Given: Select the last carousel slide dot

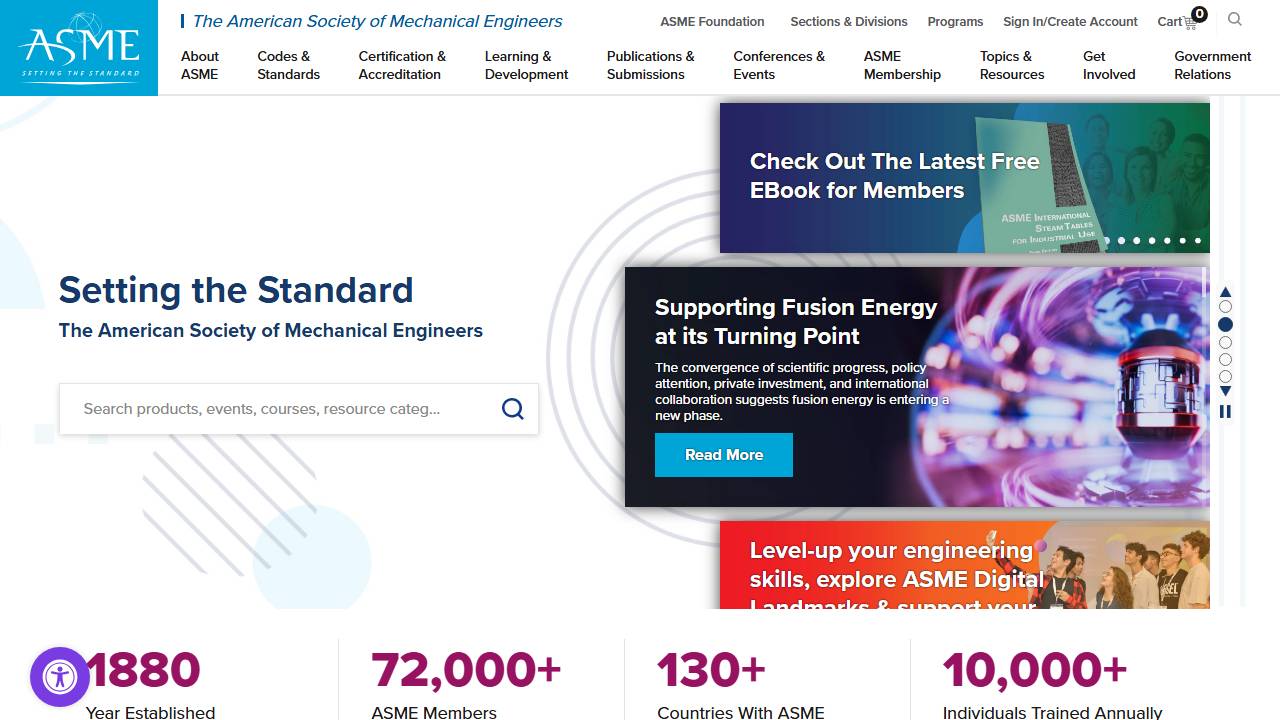Looking at the screenshot, I should (1225, 377).
